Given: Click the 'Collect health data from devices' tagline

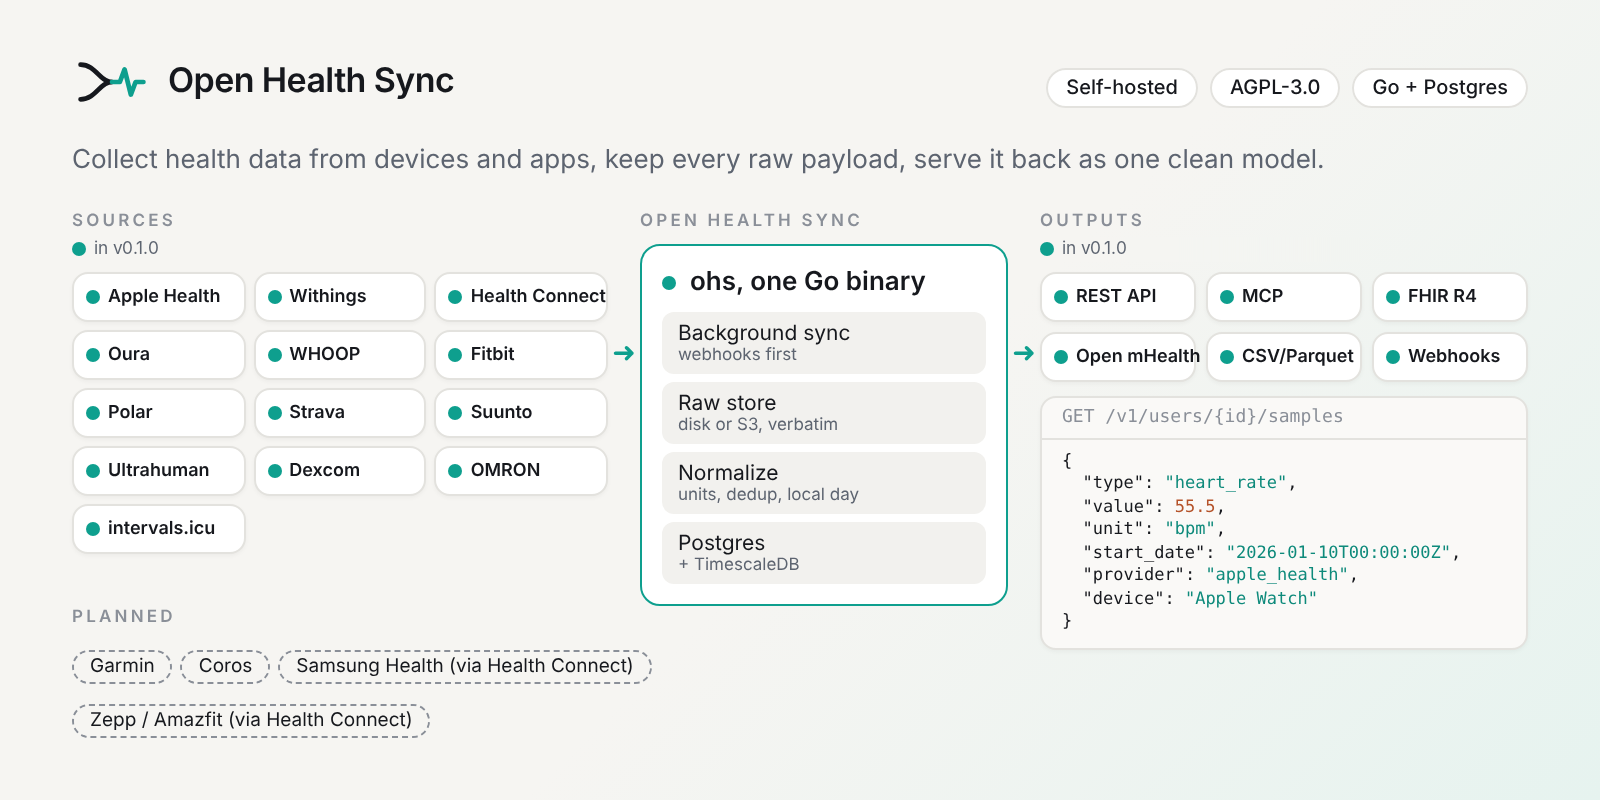Looking at the screenshot, I should [x=698, y=160].
